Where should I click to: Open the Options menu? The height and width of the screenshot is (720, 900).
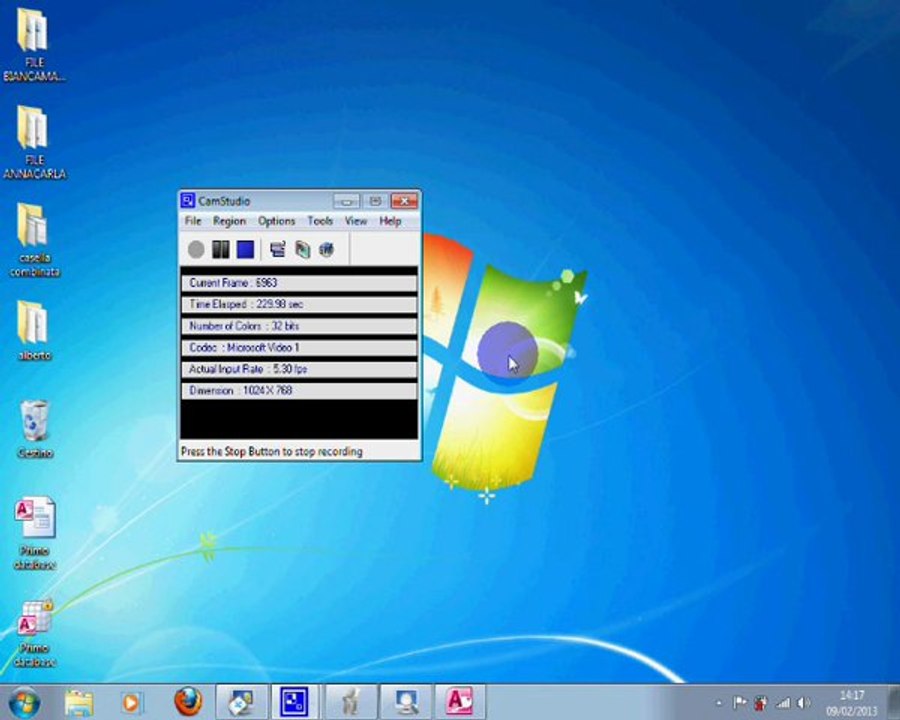(276, 221)
